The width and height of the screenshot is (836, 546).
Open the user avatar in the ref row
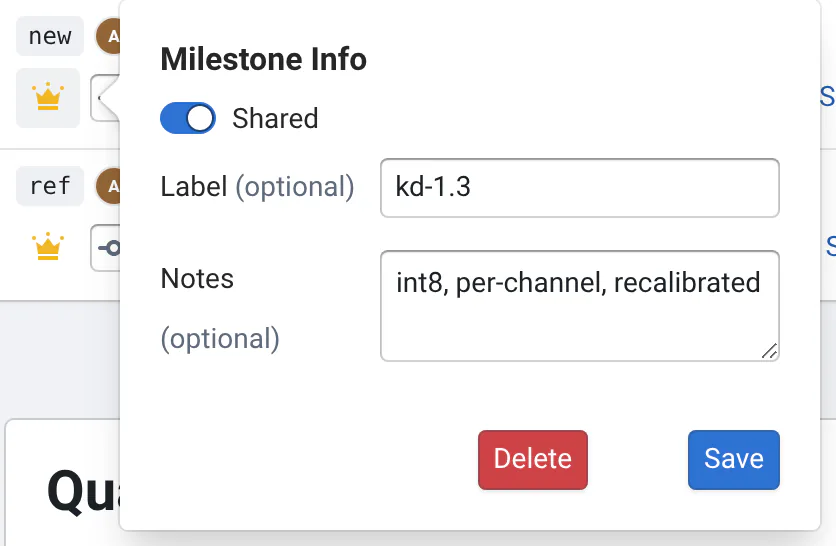[108, 186]
